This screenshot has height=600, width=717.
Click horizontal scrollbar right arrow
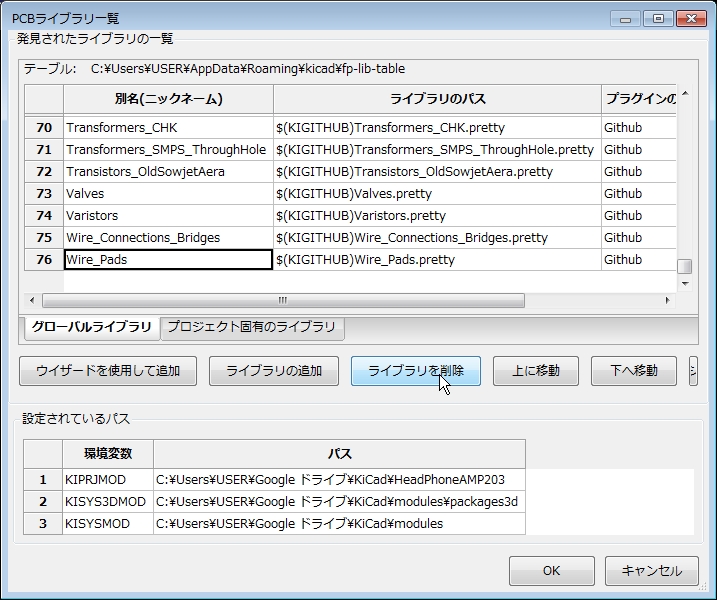(x=668, y=300)
